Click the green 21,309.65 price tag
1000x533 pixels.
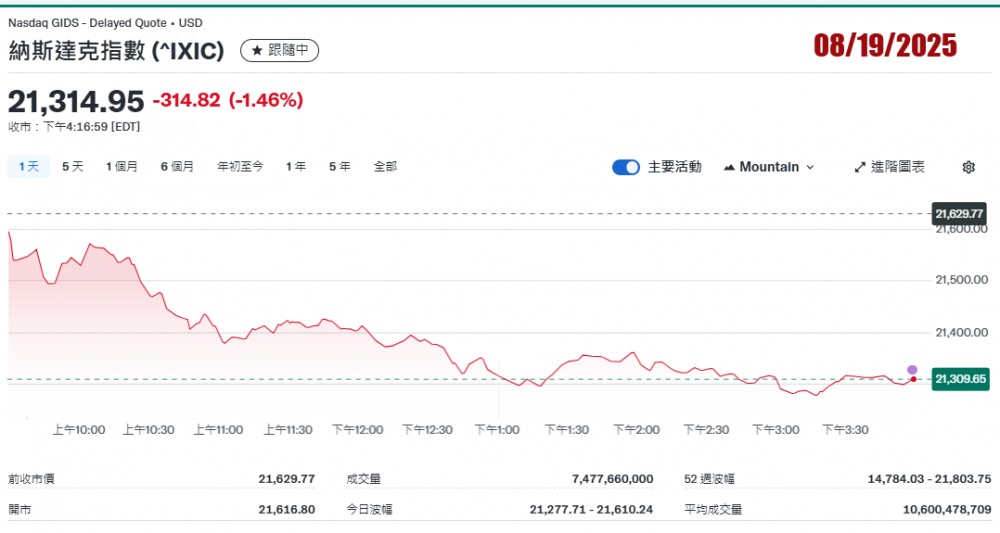959,379
